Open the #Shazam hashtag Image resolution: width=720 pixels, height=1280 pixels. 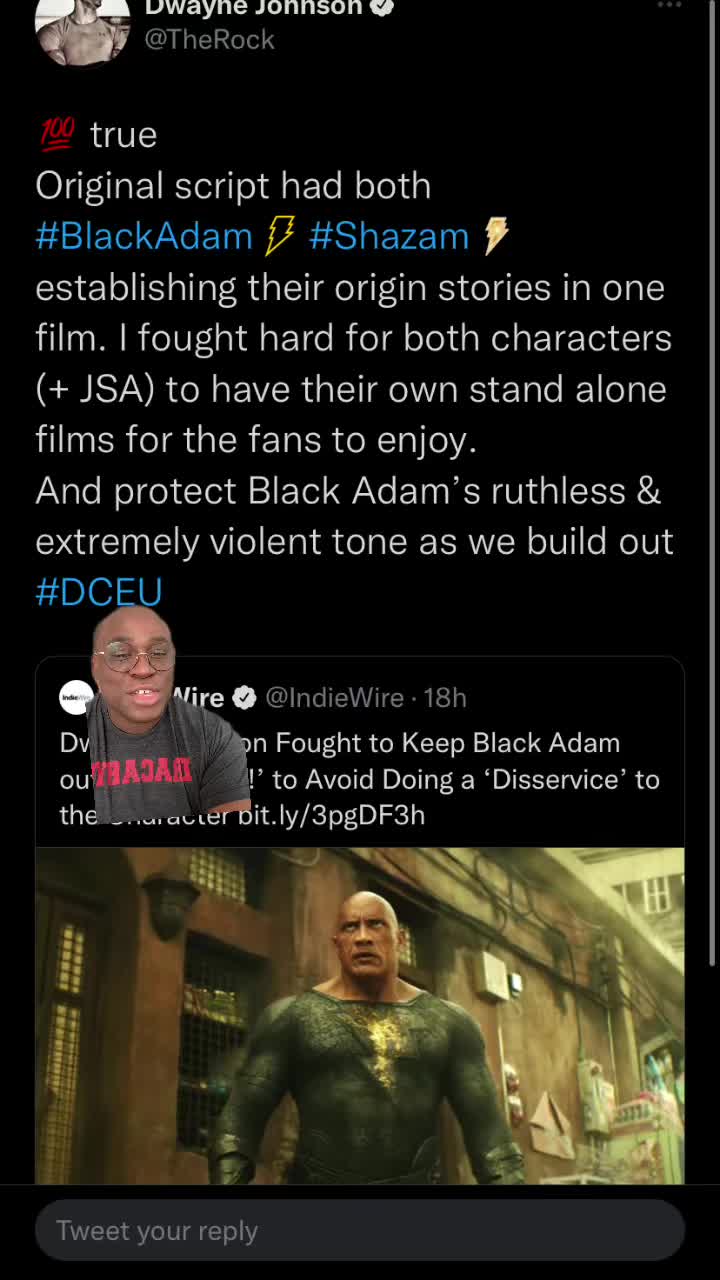click(x=389, y=236)
